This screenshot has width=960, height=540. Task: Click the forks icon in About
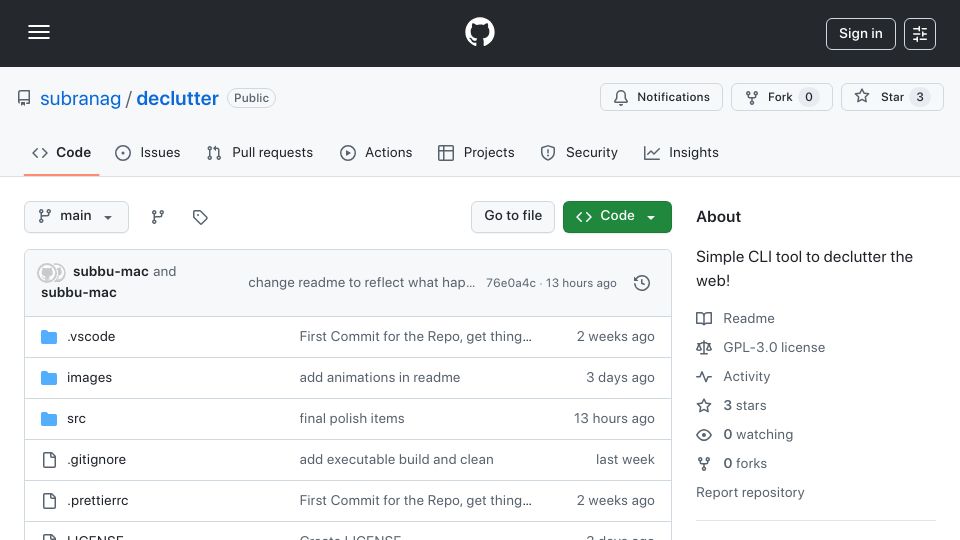coord(704,463)
